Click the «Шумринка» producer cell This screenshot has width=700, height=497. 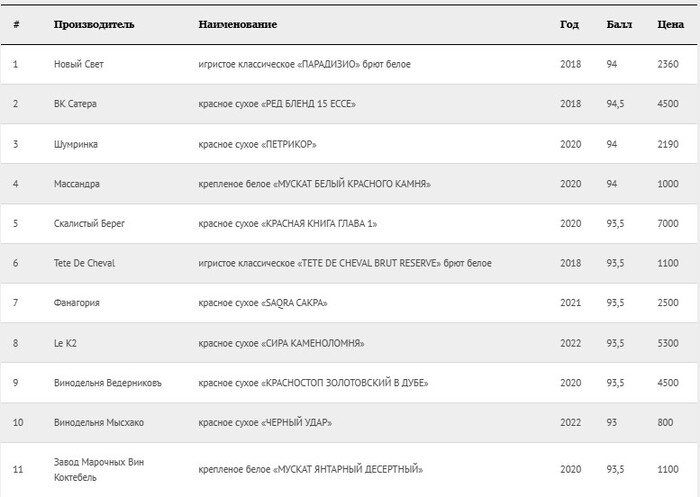pos(76,144)
